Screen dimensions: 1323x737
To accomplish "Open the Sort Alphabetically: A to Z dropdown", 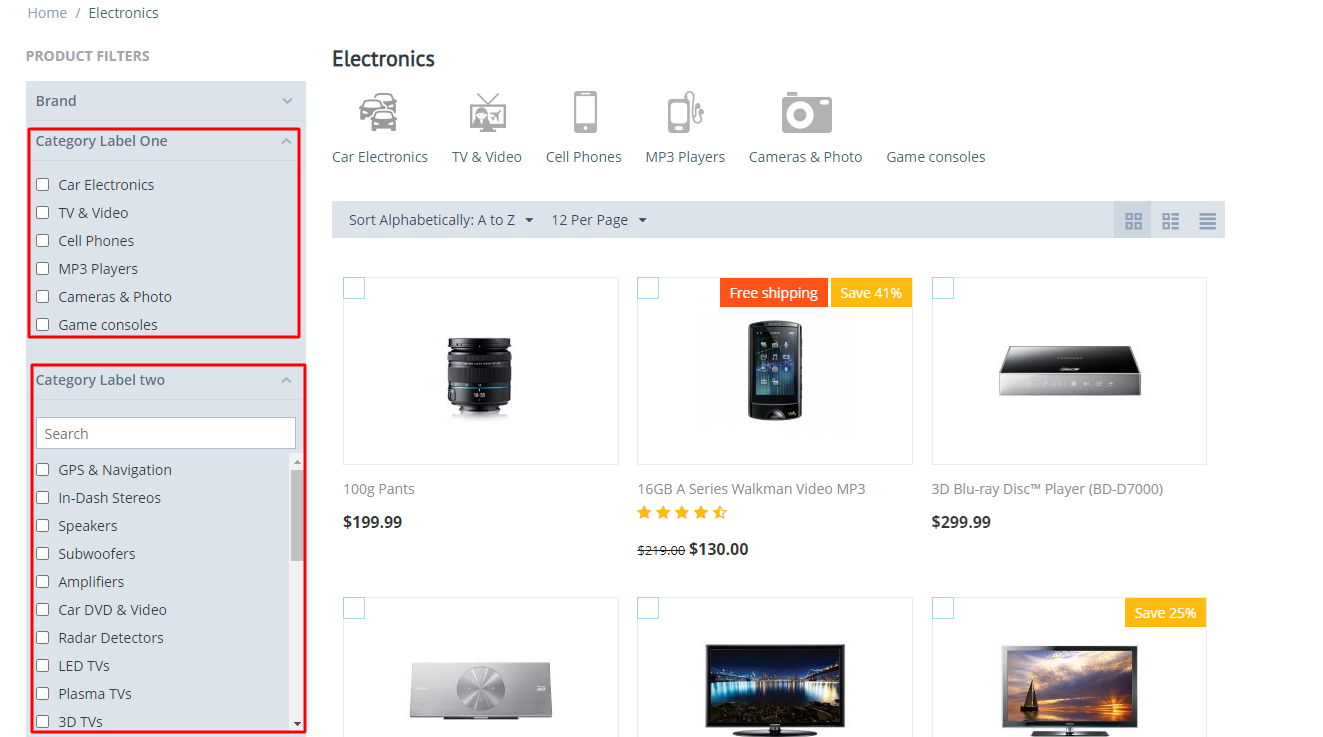I will (441, 220).
